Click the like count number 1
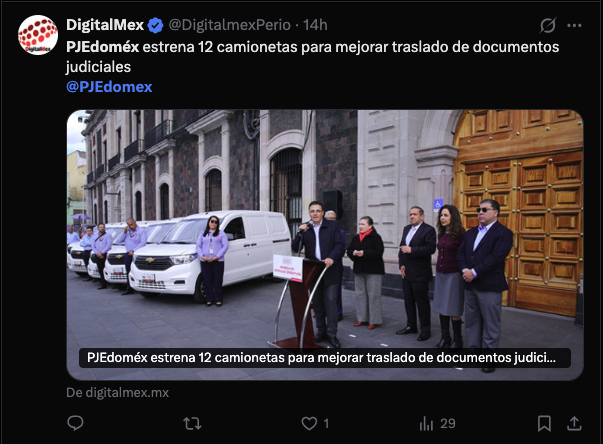The width and height of the screenshot is (603, 444). (326, 424)
